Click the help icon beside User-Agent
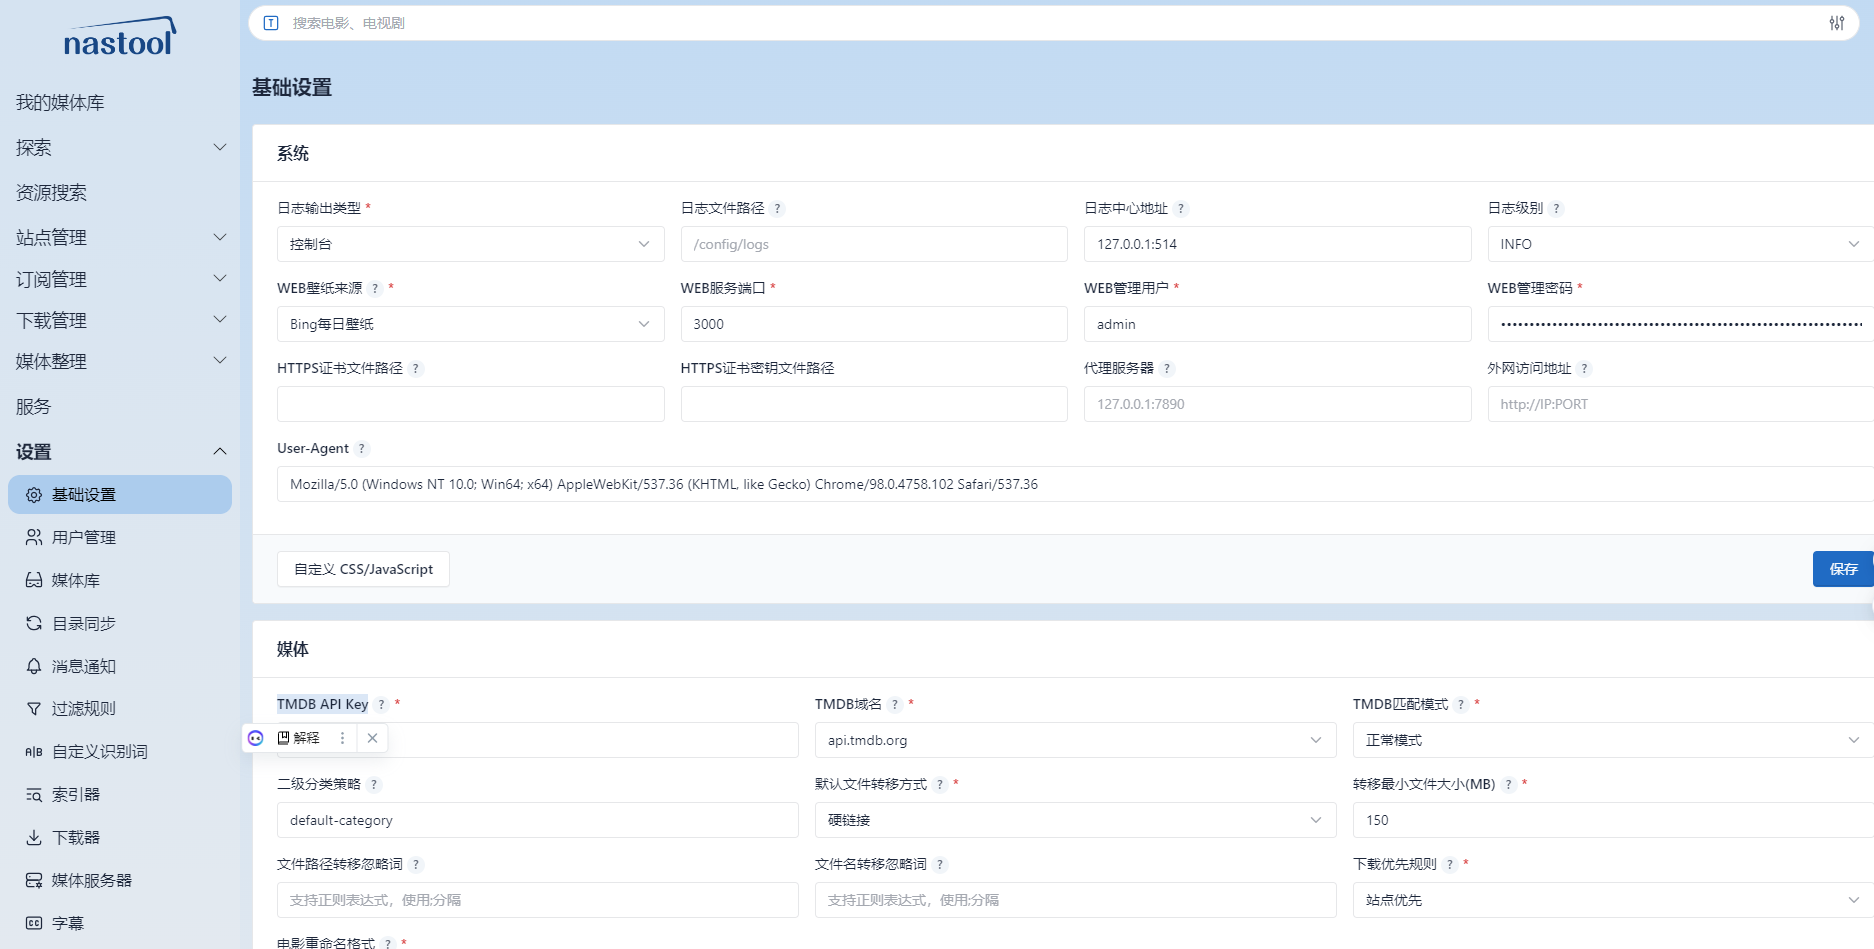Image resolution: width=1874 pixels, height=949 pixels. [x=362, y=449]
